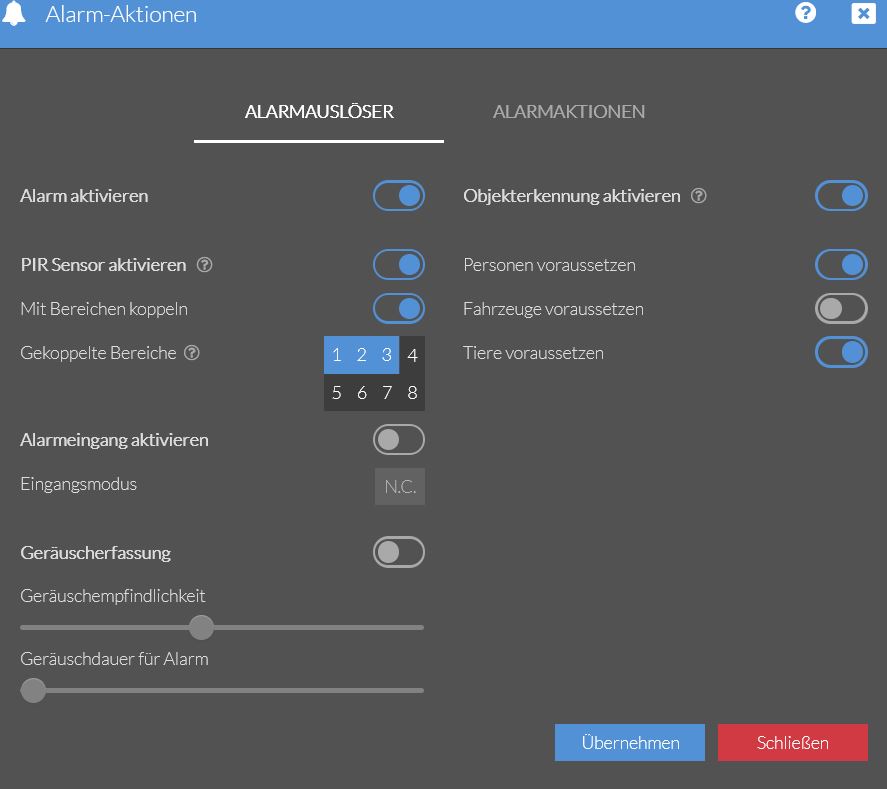Screen dimensions: 887x789
Task: Close the Alarm-Aktionen dialog with X icon
Action: (x=863, y=13)
